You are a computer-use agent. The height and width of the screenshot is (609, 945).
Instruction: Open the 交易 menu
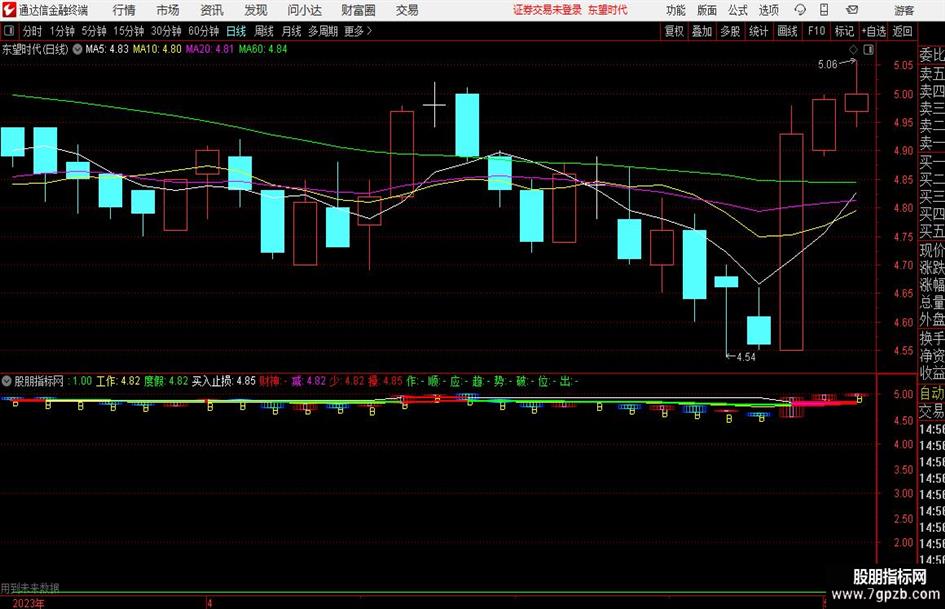tap(407, 10)
